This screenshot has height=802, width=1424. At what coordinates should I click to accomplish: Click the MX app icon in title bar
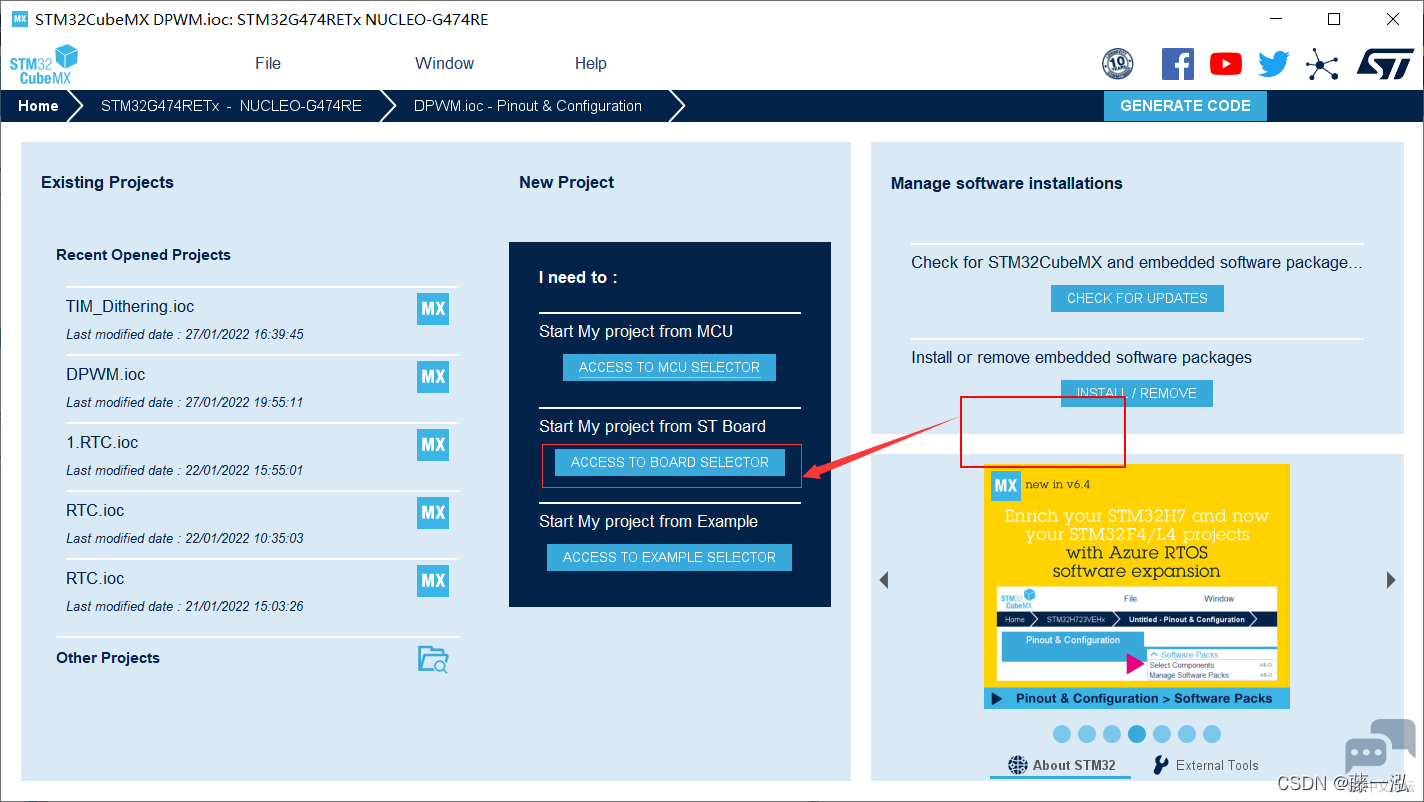(x=20, y=19)
